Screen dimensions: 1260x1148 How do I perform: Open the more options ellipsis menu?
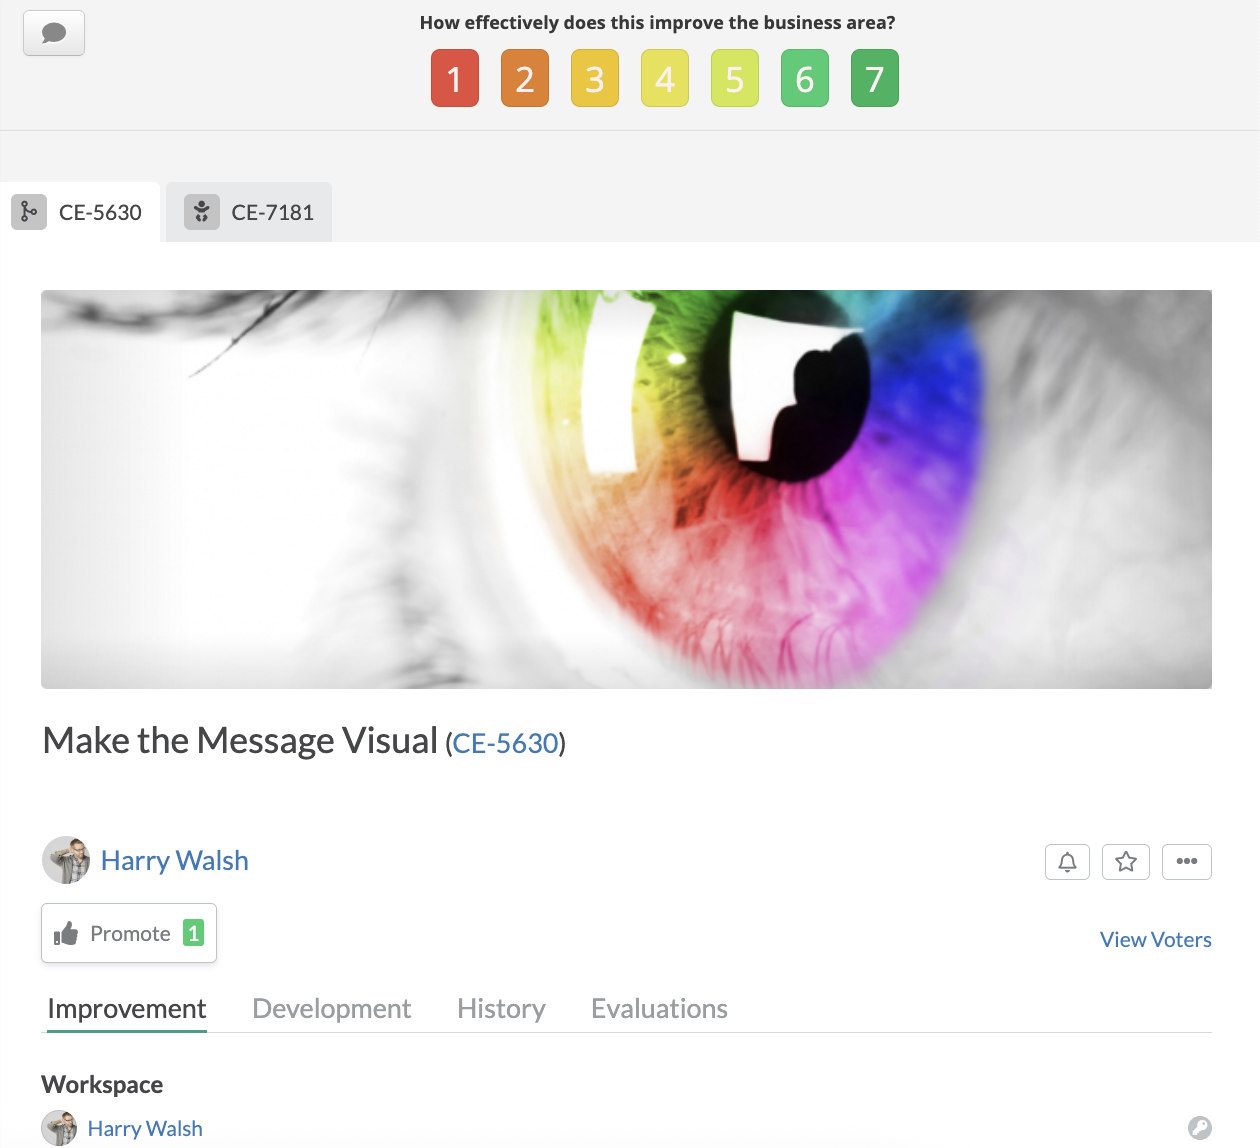1187,862
